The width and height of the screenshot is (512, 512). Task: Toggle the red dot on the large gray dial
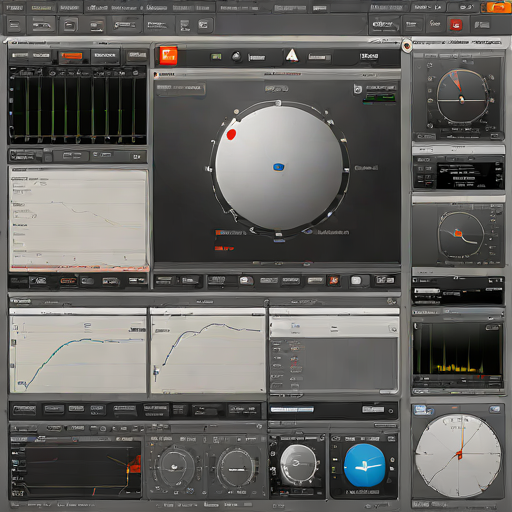point(231,134)
